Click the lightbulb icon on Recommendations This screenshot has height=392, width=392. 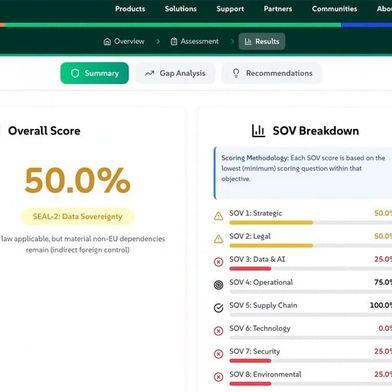pos(236,73)
